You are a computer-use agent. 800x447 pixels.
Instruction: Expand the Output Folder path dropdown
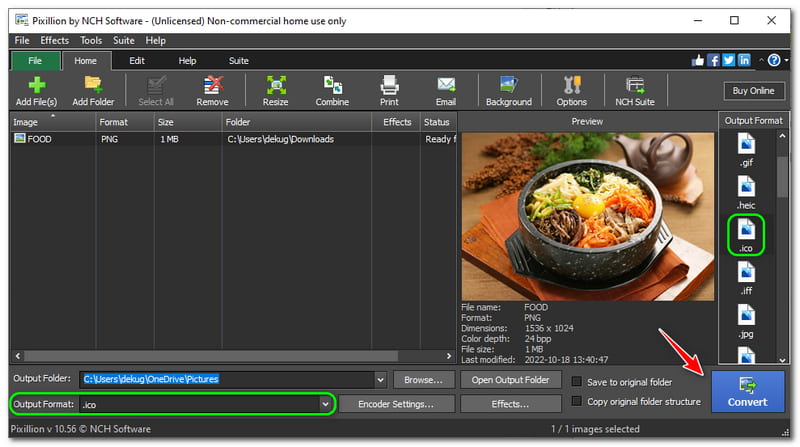379,380
